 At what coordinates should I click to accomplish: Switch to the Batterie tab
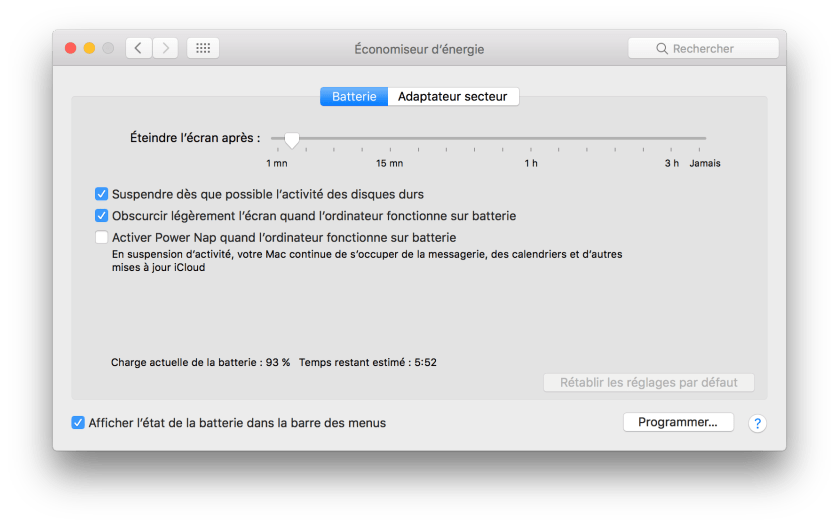pos(354,97)
